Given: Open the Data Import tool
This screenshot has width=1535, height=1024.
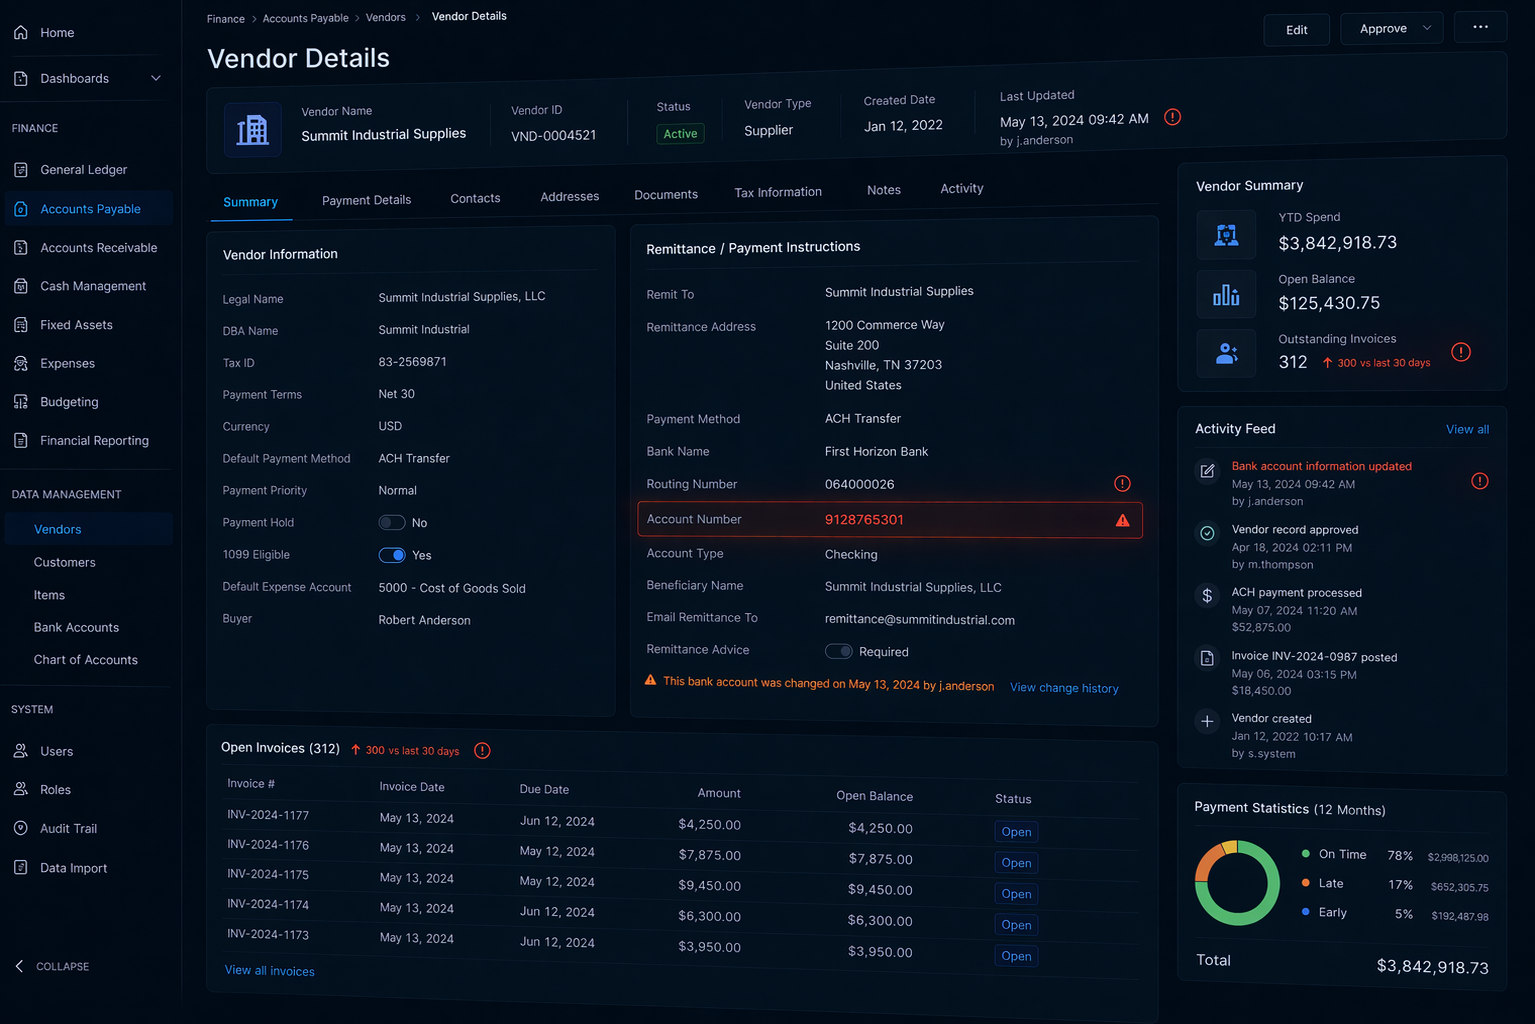Looking at the screenshot, I should 74,868.
